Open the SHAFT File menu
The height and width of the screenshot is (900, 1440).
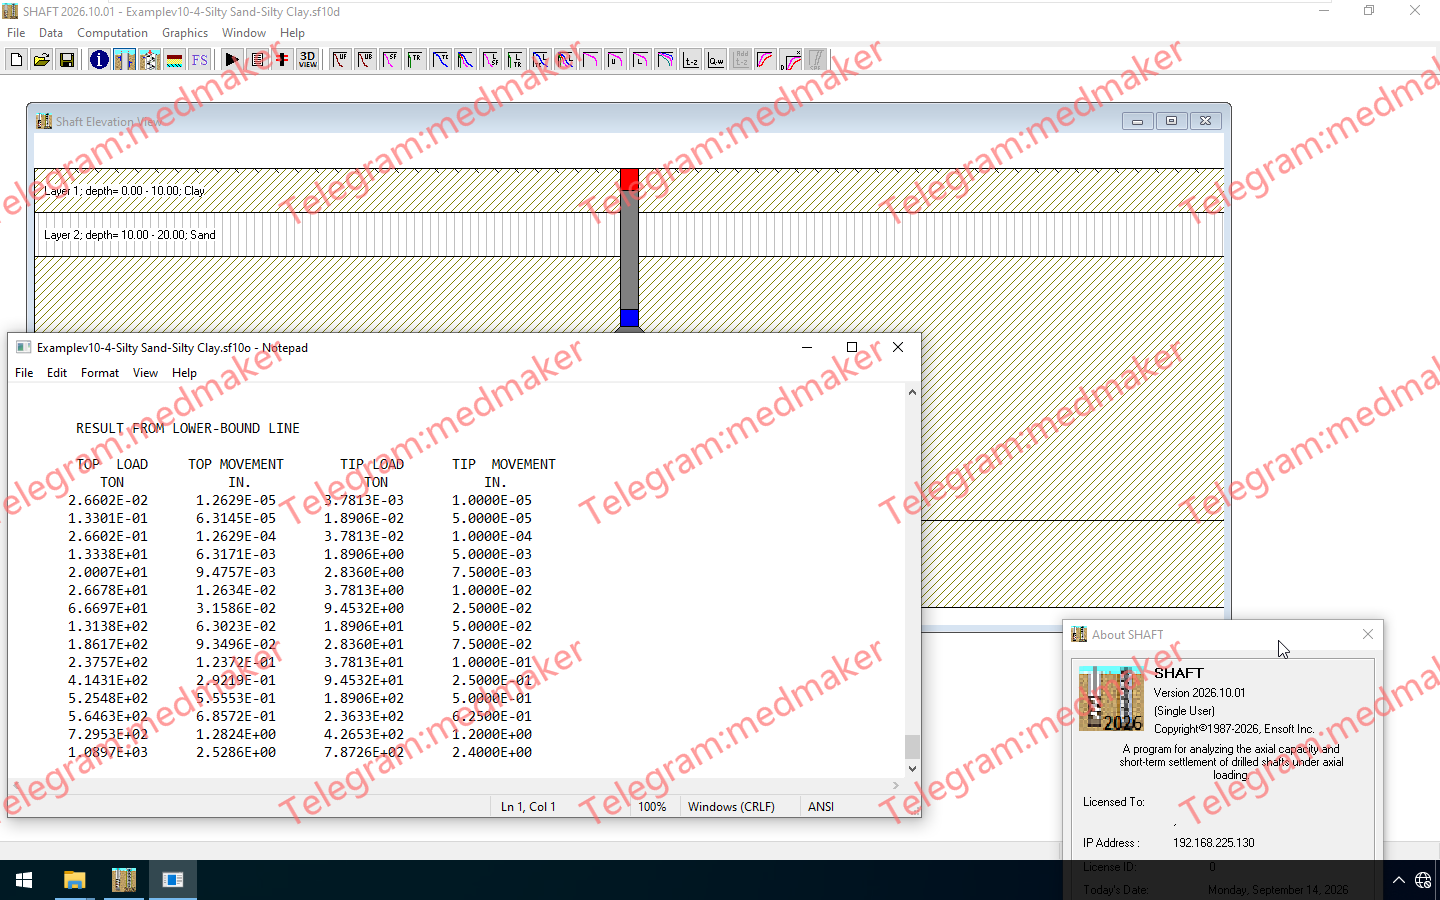[16, 33]
